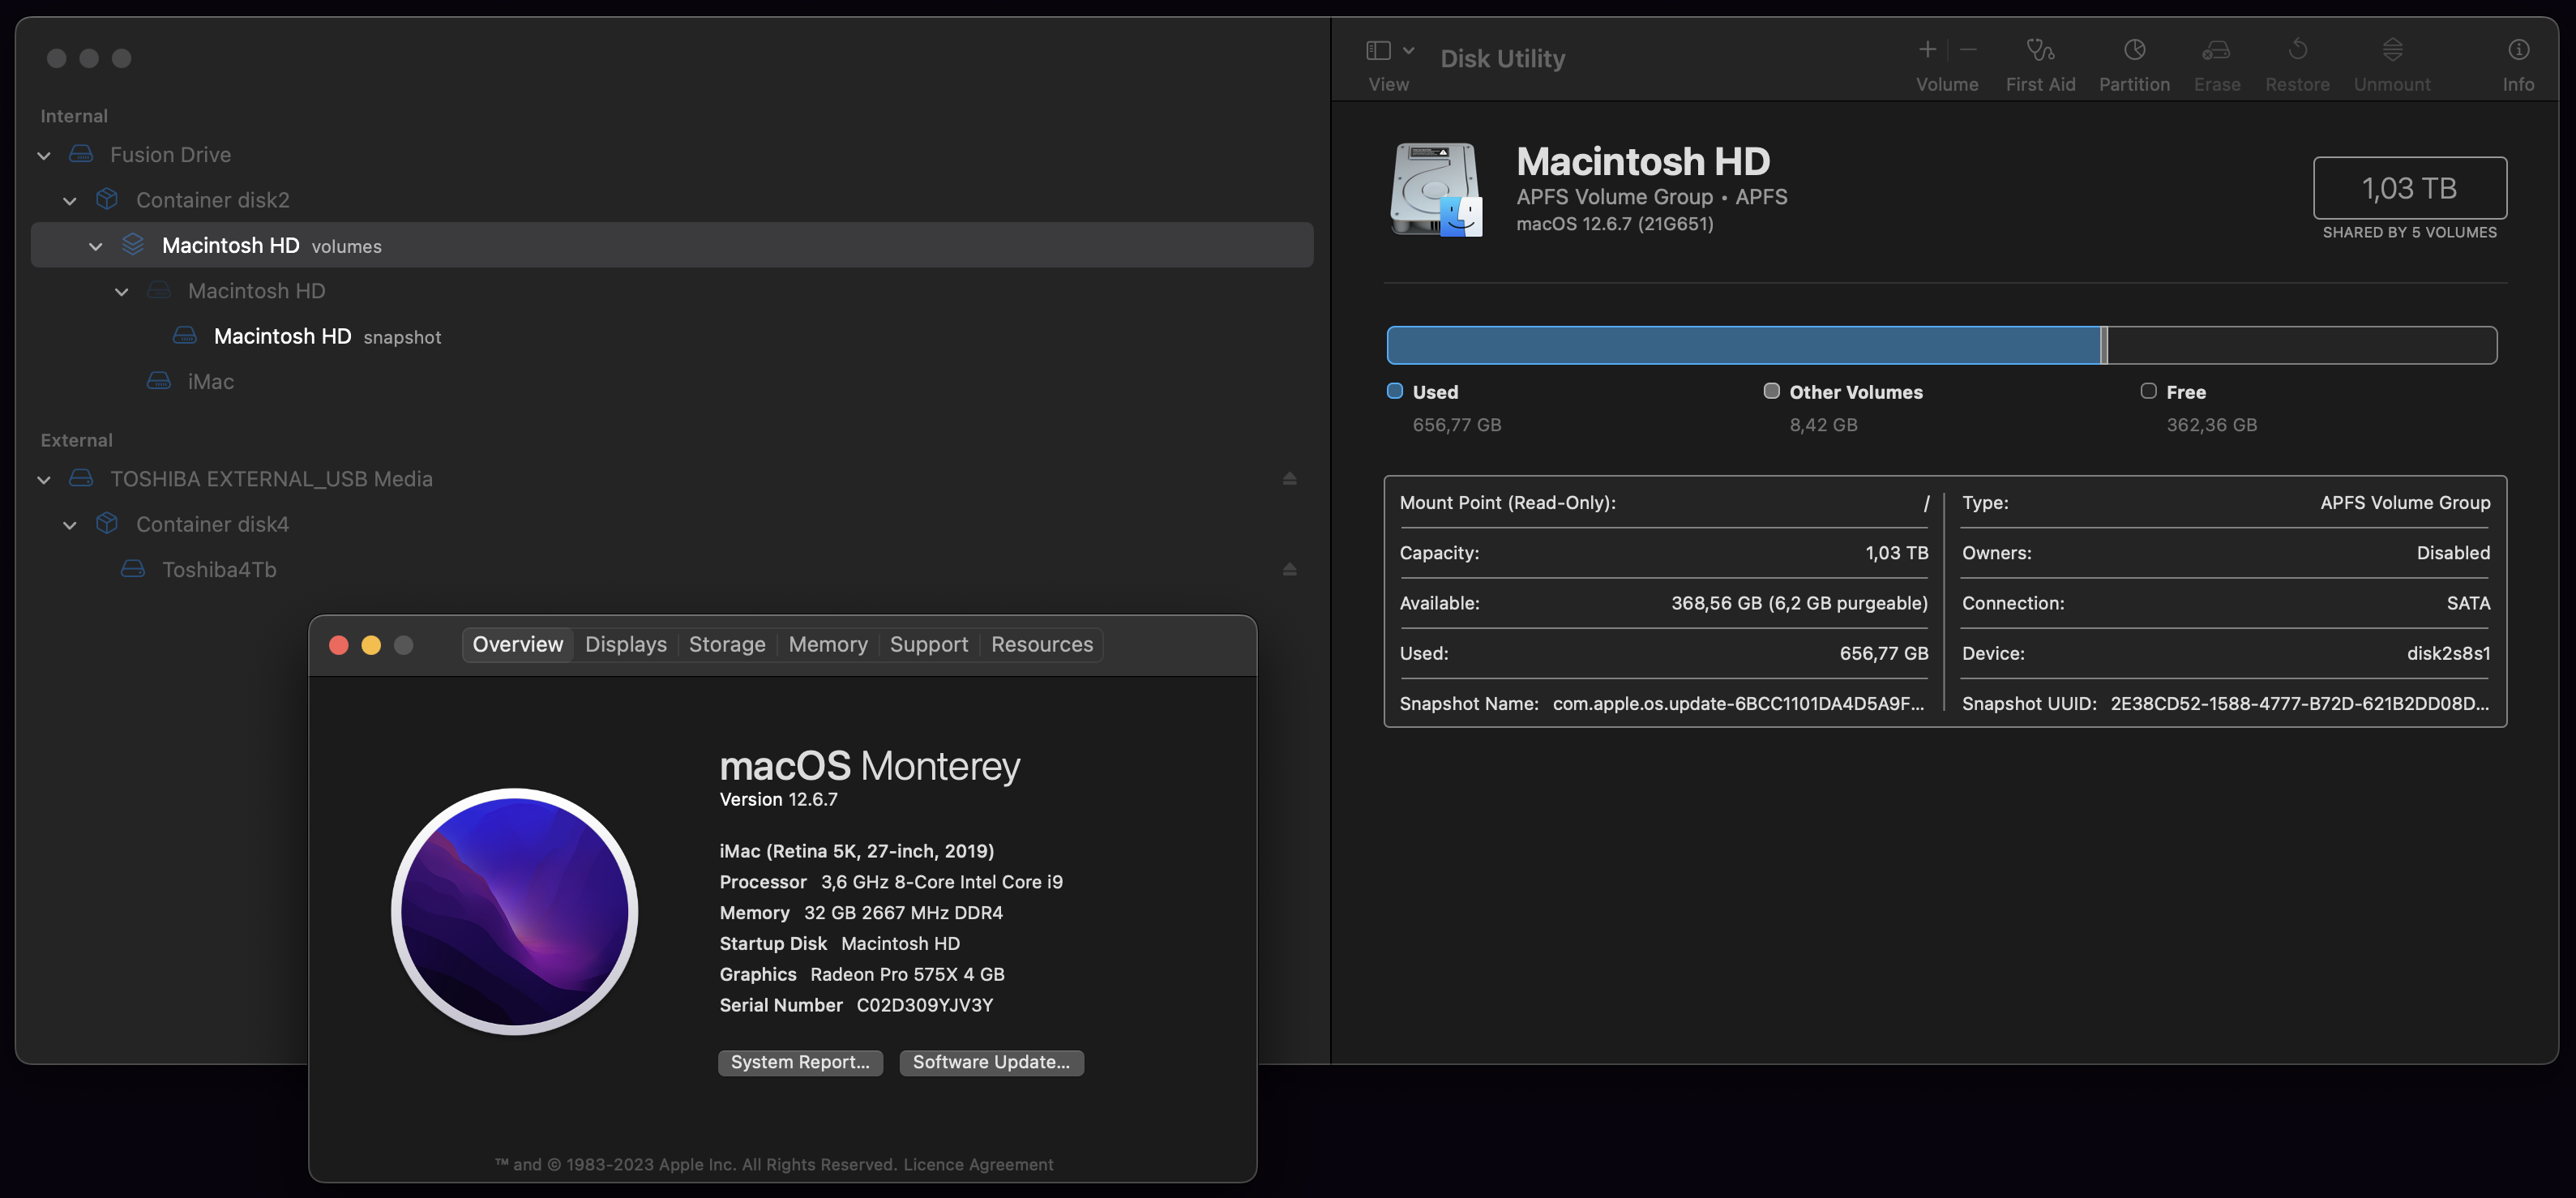Image resolution: width=2576 pixels, height=1198 pixels.
Task: Eject TOSHIBA EXTERNAL_USB Media
Action: point(1289,479)
